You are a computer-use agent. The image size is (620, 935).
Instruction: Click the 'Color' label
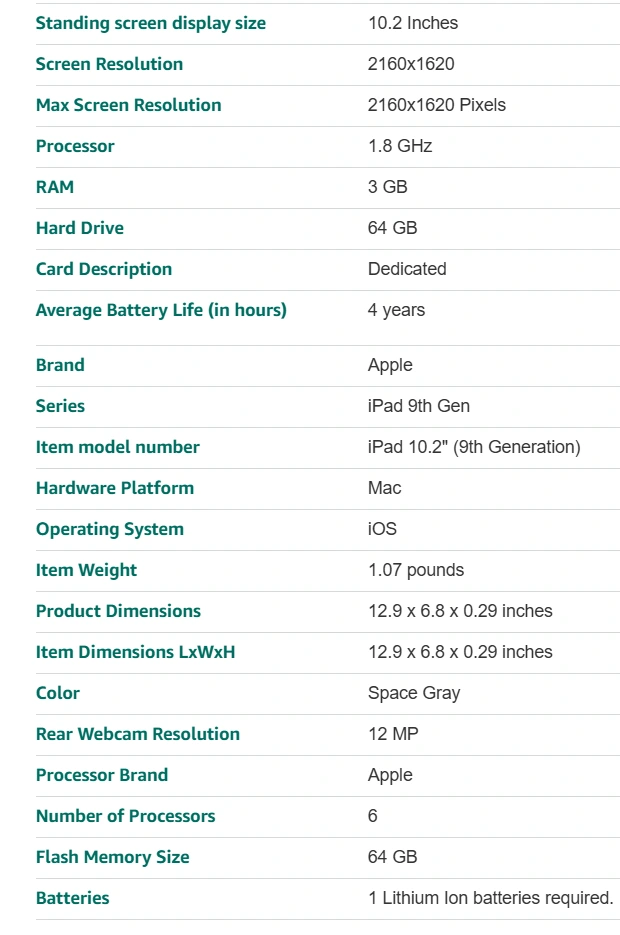tap(58, 693)
